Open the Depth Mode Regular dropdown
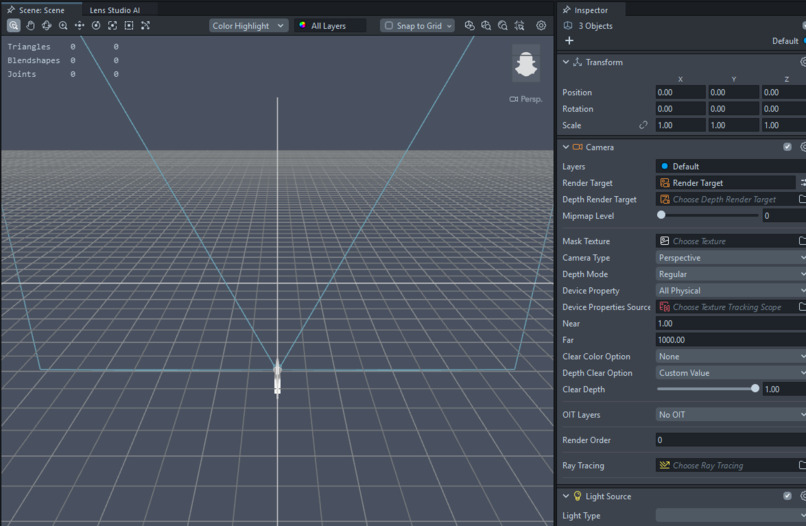This screenshot has height=526, width=806. (x=730, y=274)
